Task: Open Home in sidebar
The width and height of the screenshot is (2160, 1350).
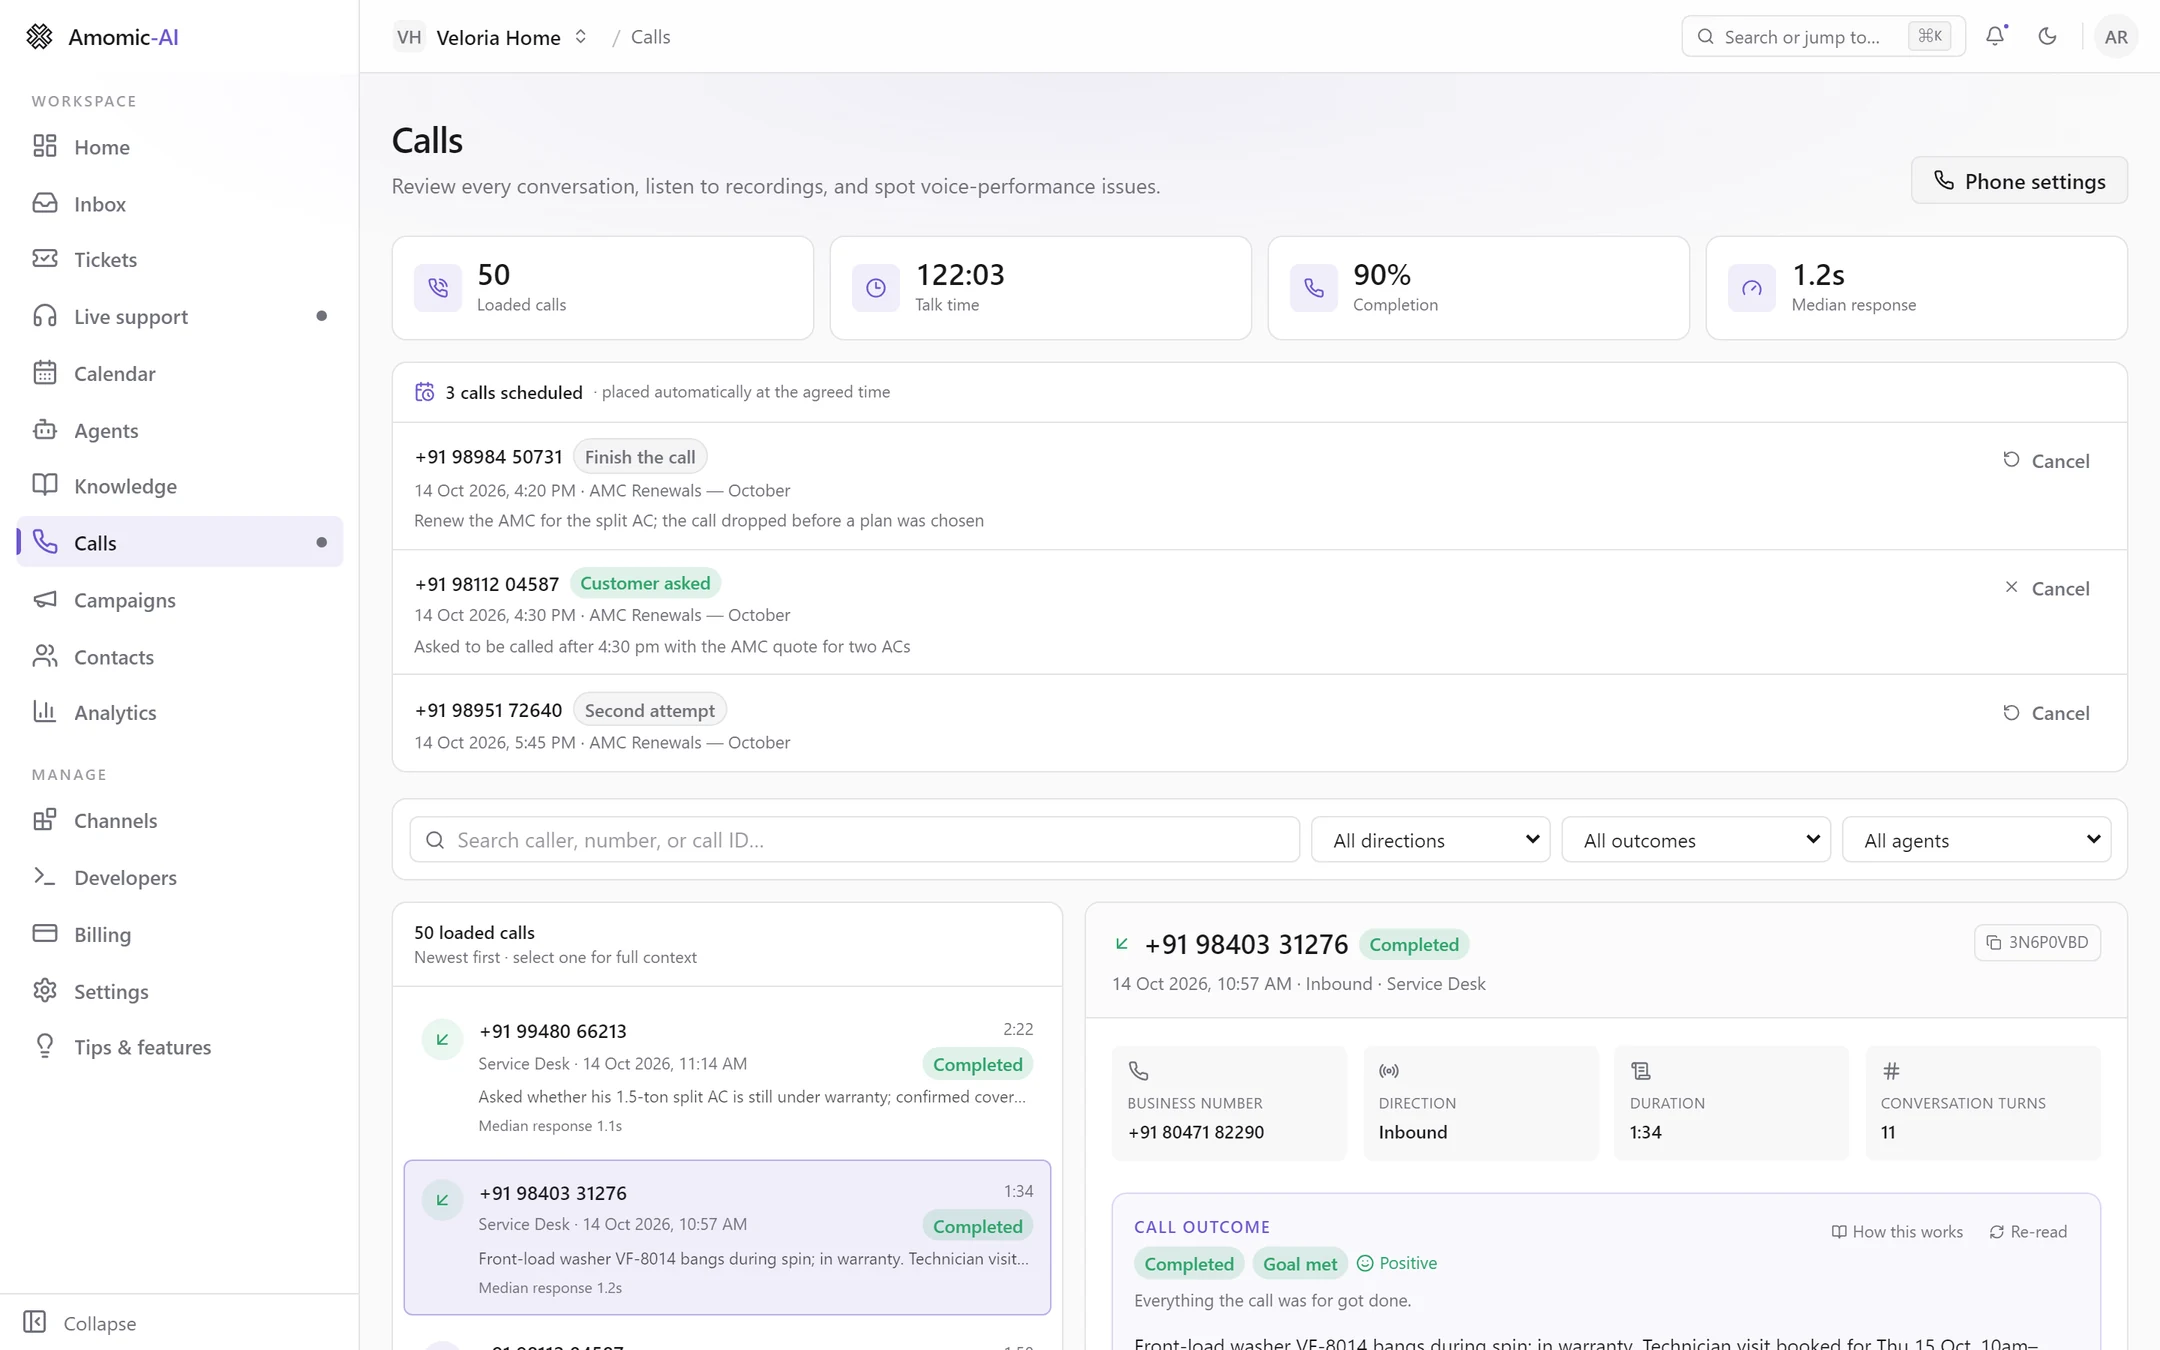Action: point(180,147)
